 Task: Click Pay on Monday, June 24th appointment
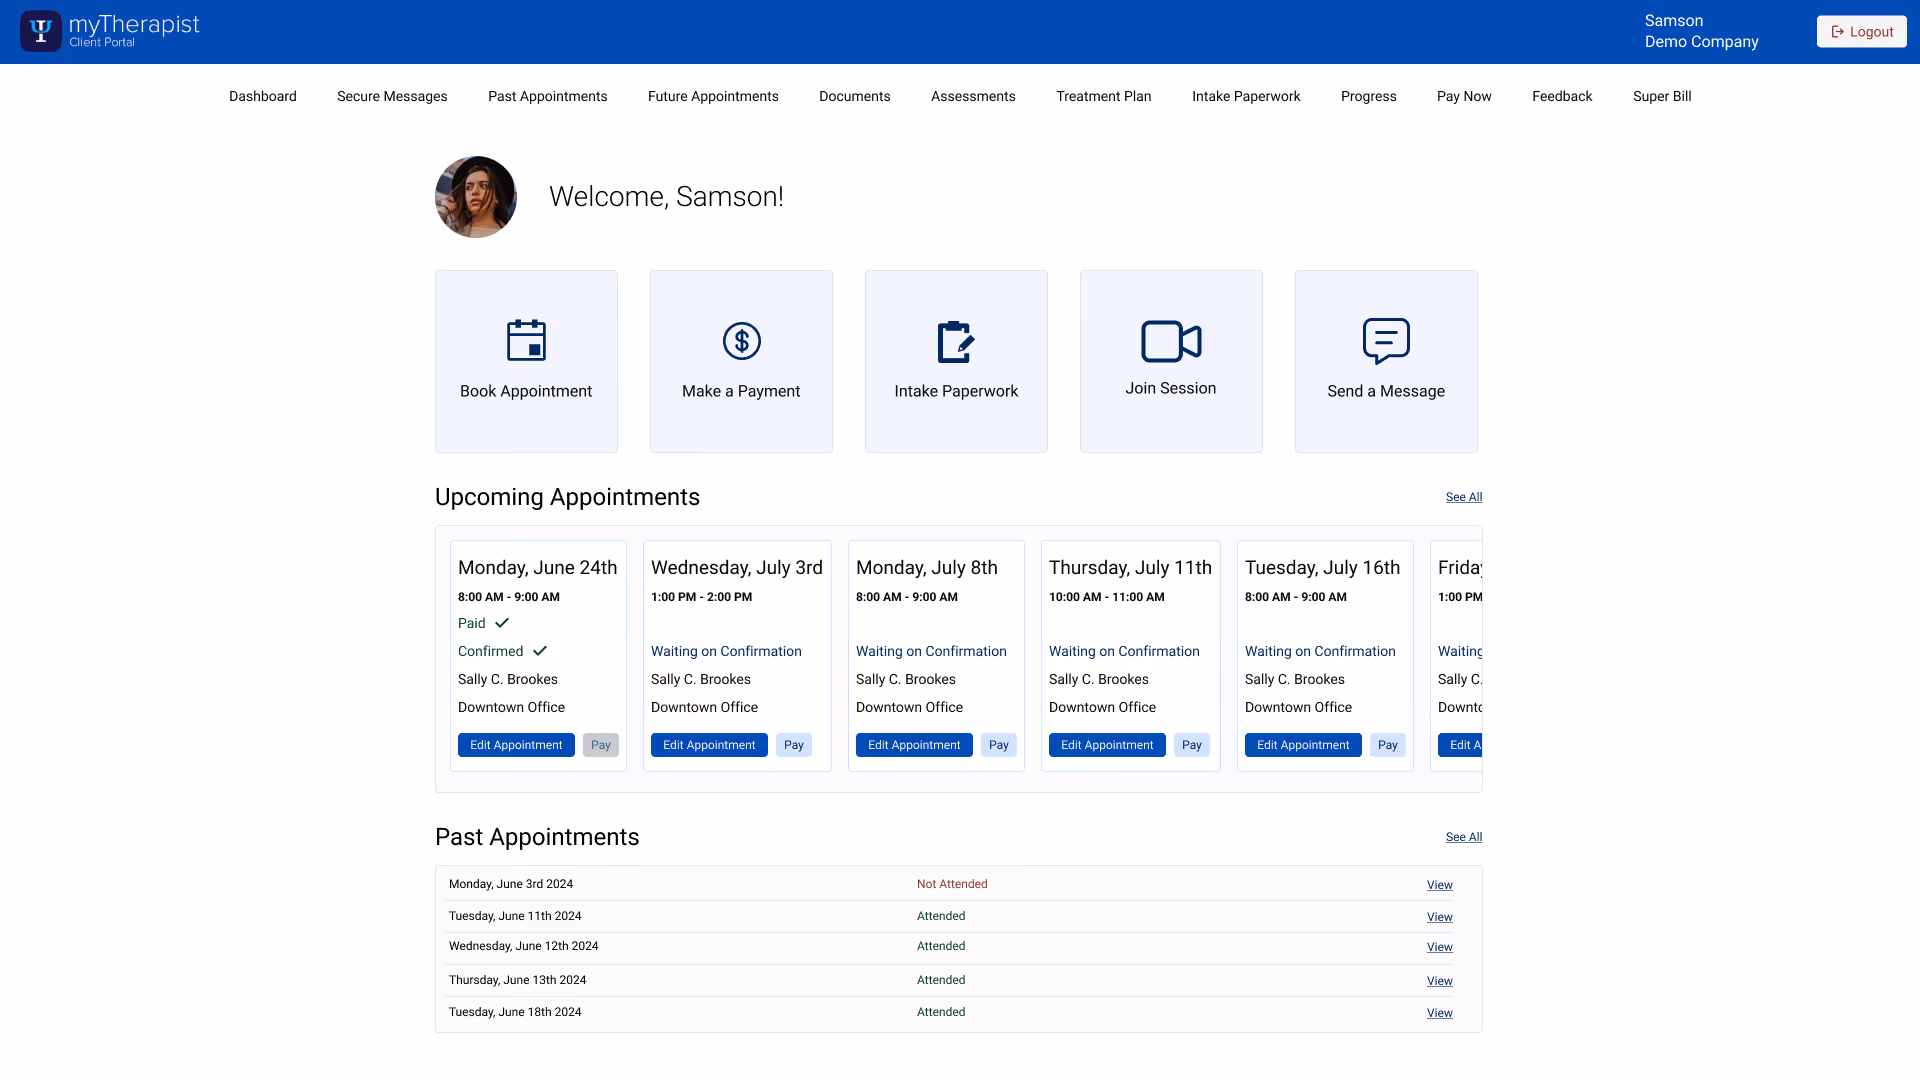[601, 745]
